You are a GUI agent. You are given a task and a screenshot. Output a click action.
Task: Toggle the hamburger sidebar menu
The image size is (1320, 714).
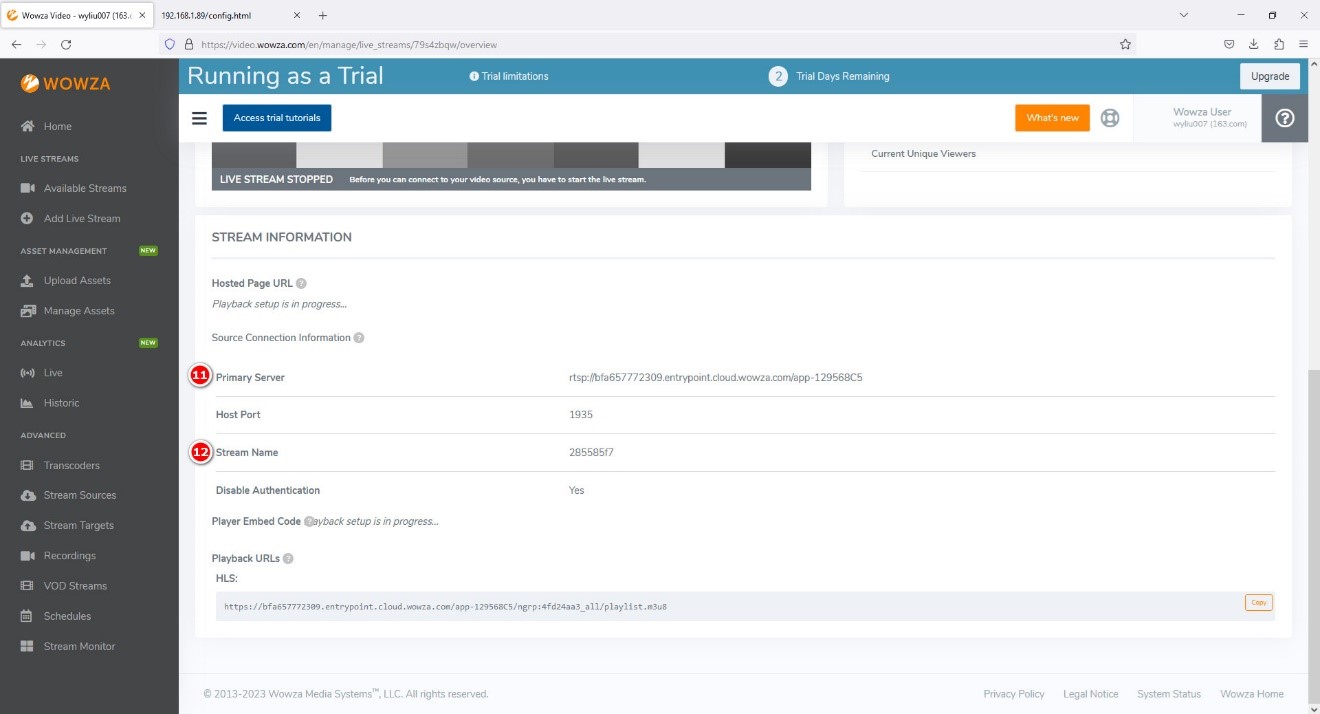[200, 118]
